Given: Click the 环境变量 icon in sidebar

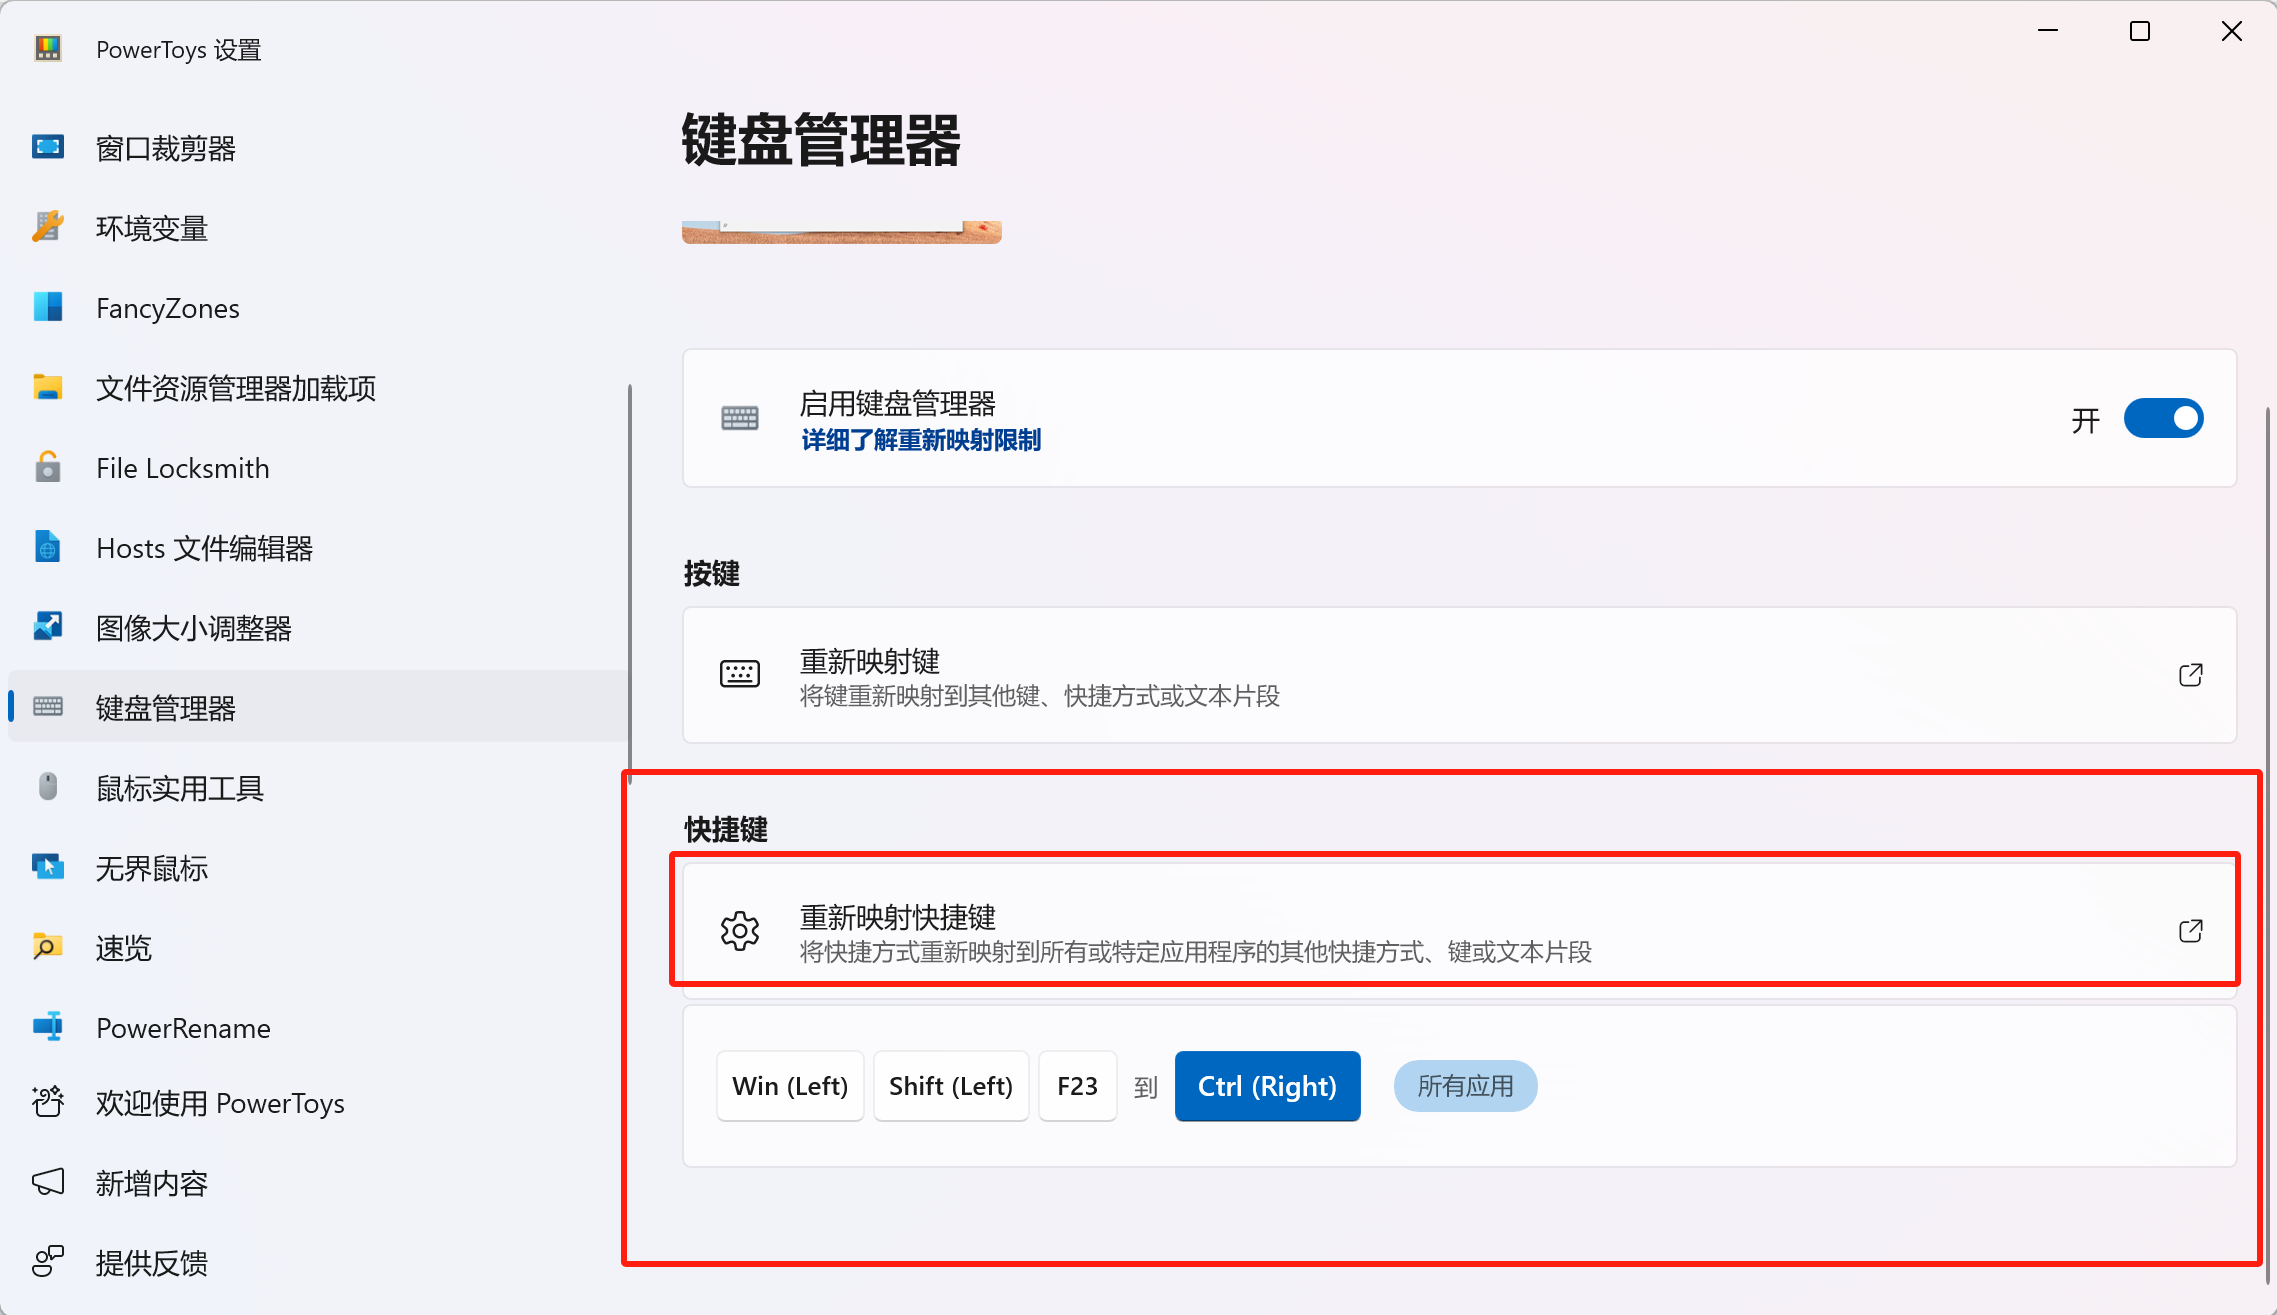Looking at the screenshot, I should coord(48,227).
